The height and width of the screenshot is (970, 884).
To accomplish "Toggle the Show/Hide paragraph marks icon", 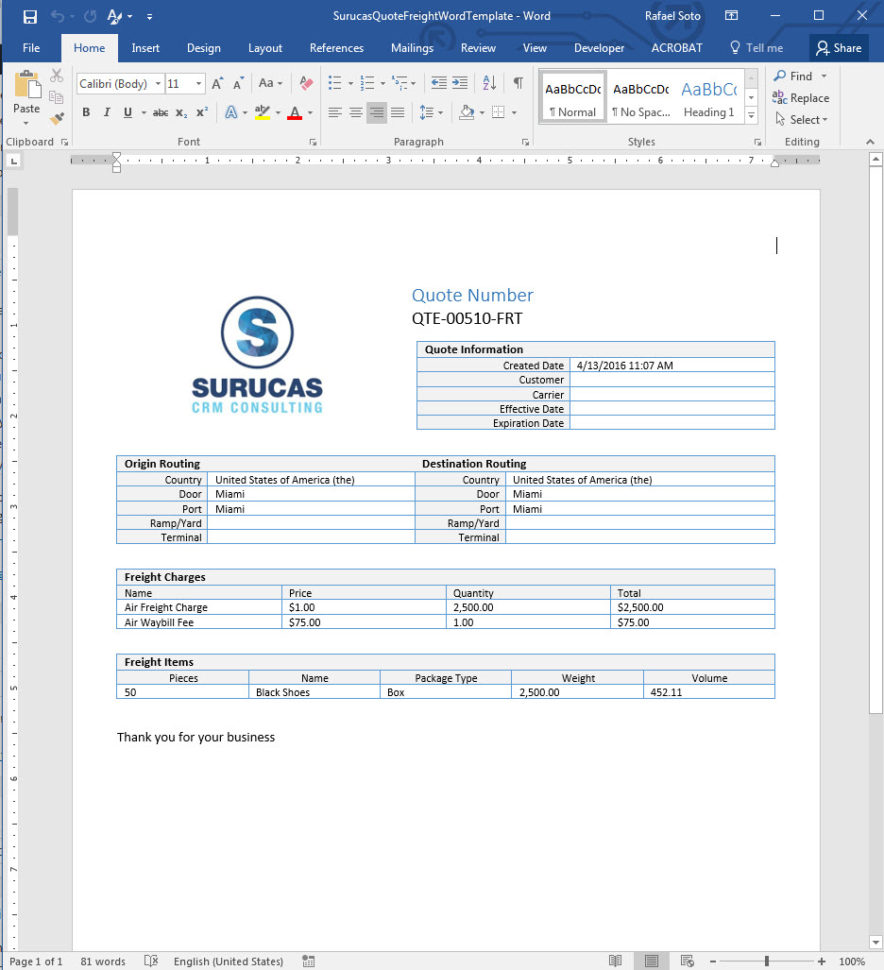I will point(517,83).
